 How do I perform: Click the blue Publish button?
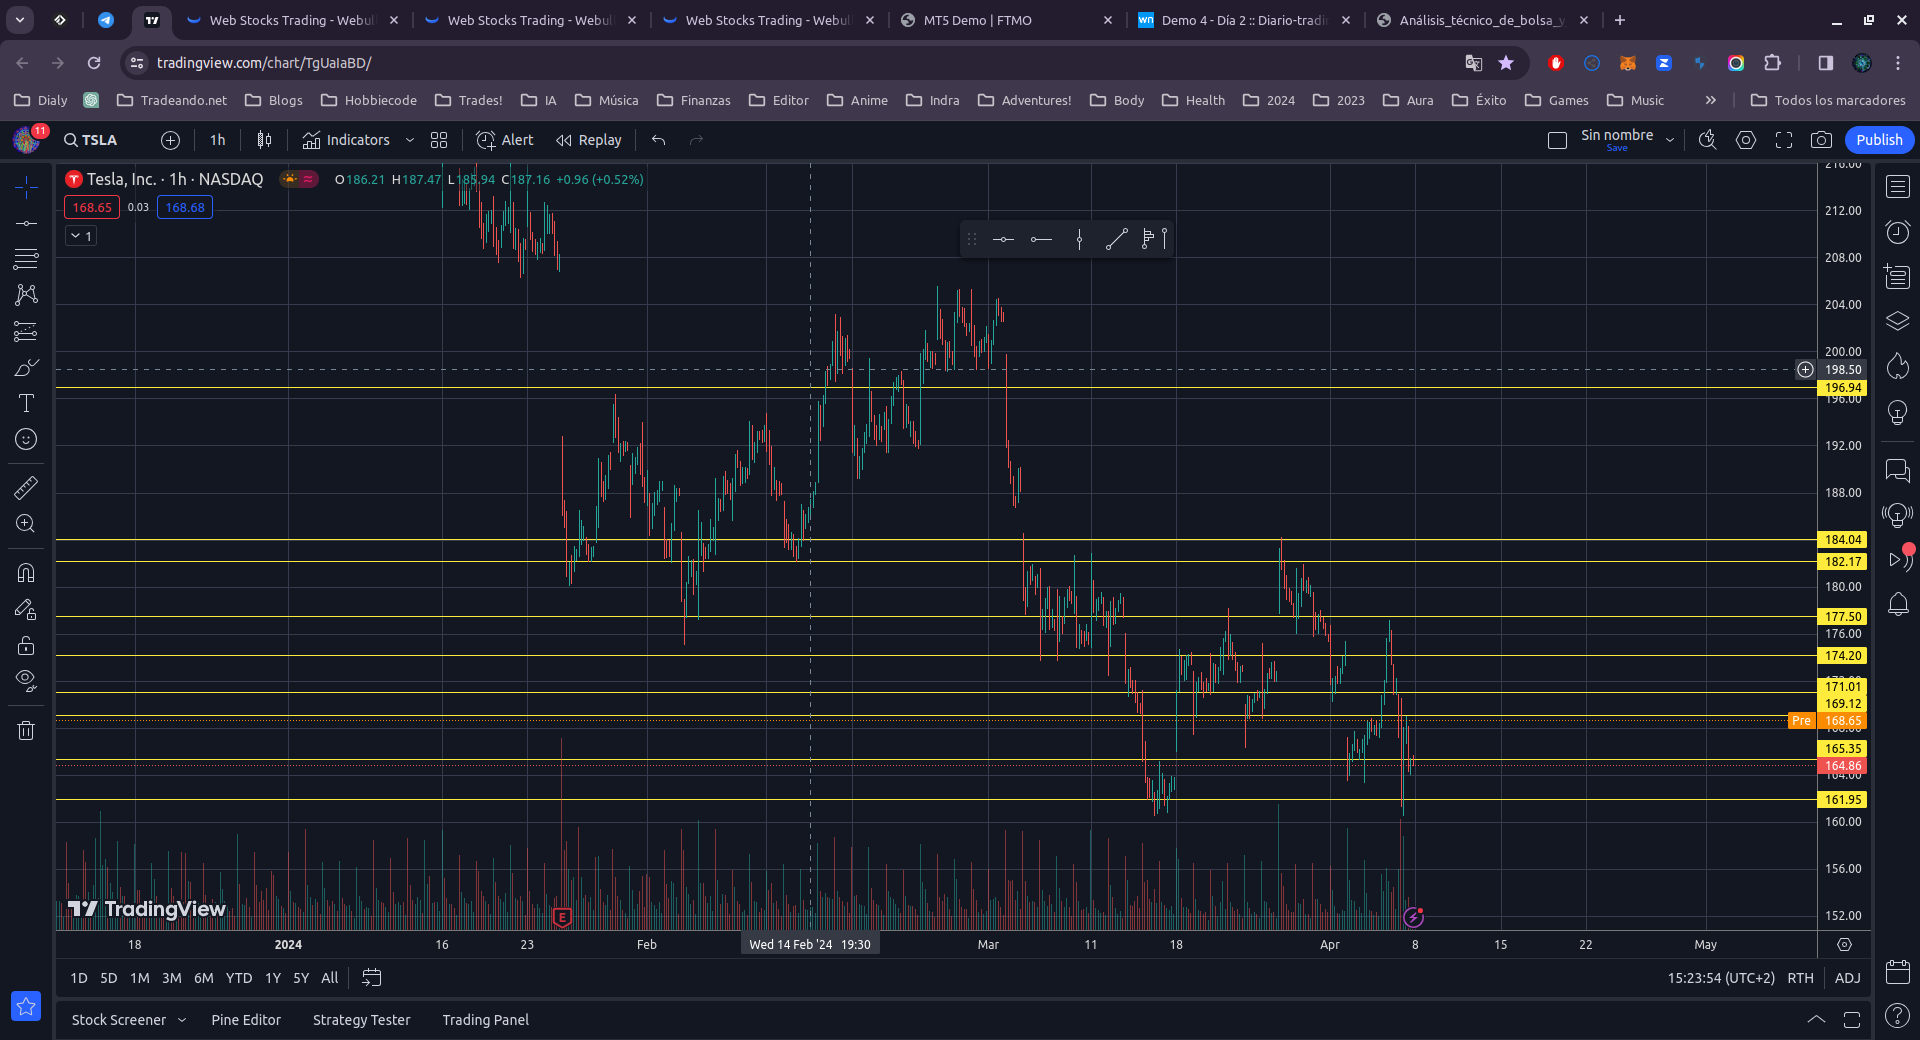pyautogui.click(x=1878, y=141)
